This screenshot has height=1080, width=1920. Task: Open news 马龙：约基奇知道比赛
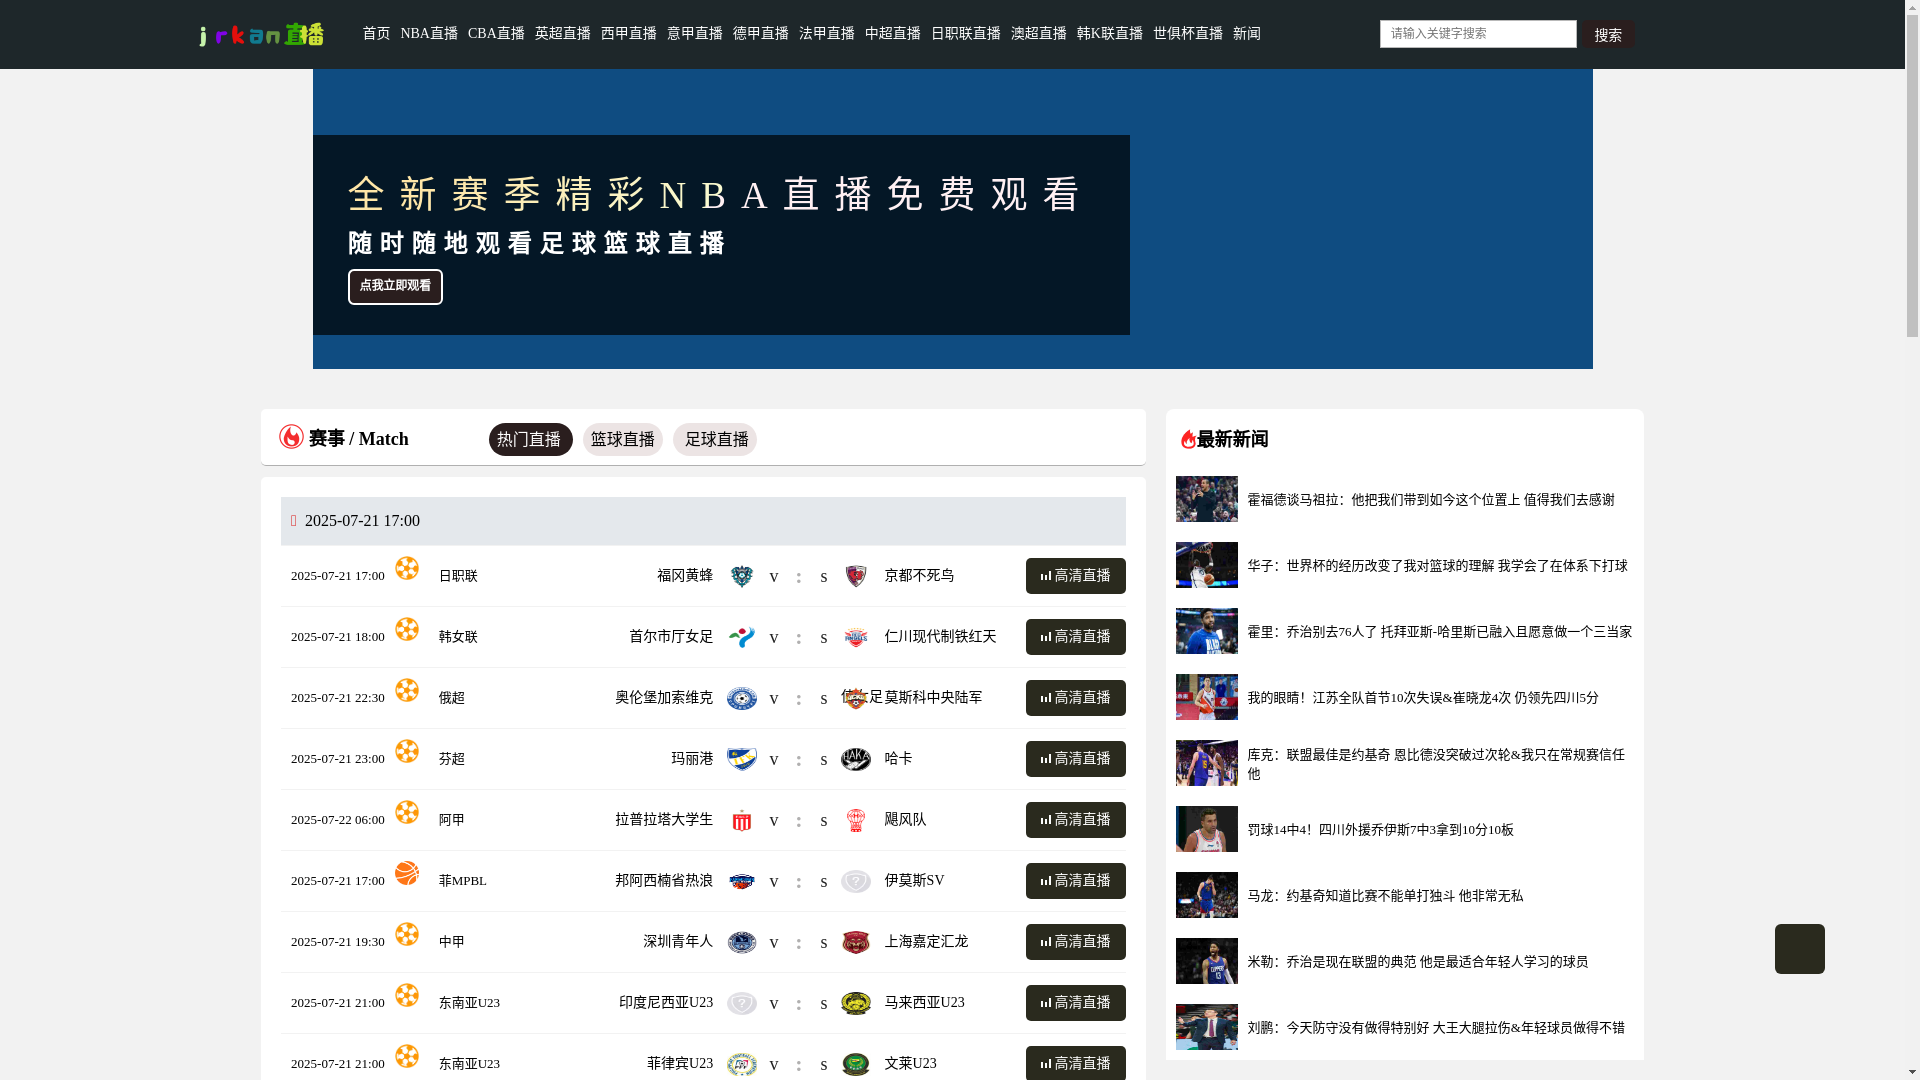1385,896
